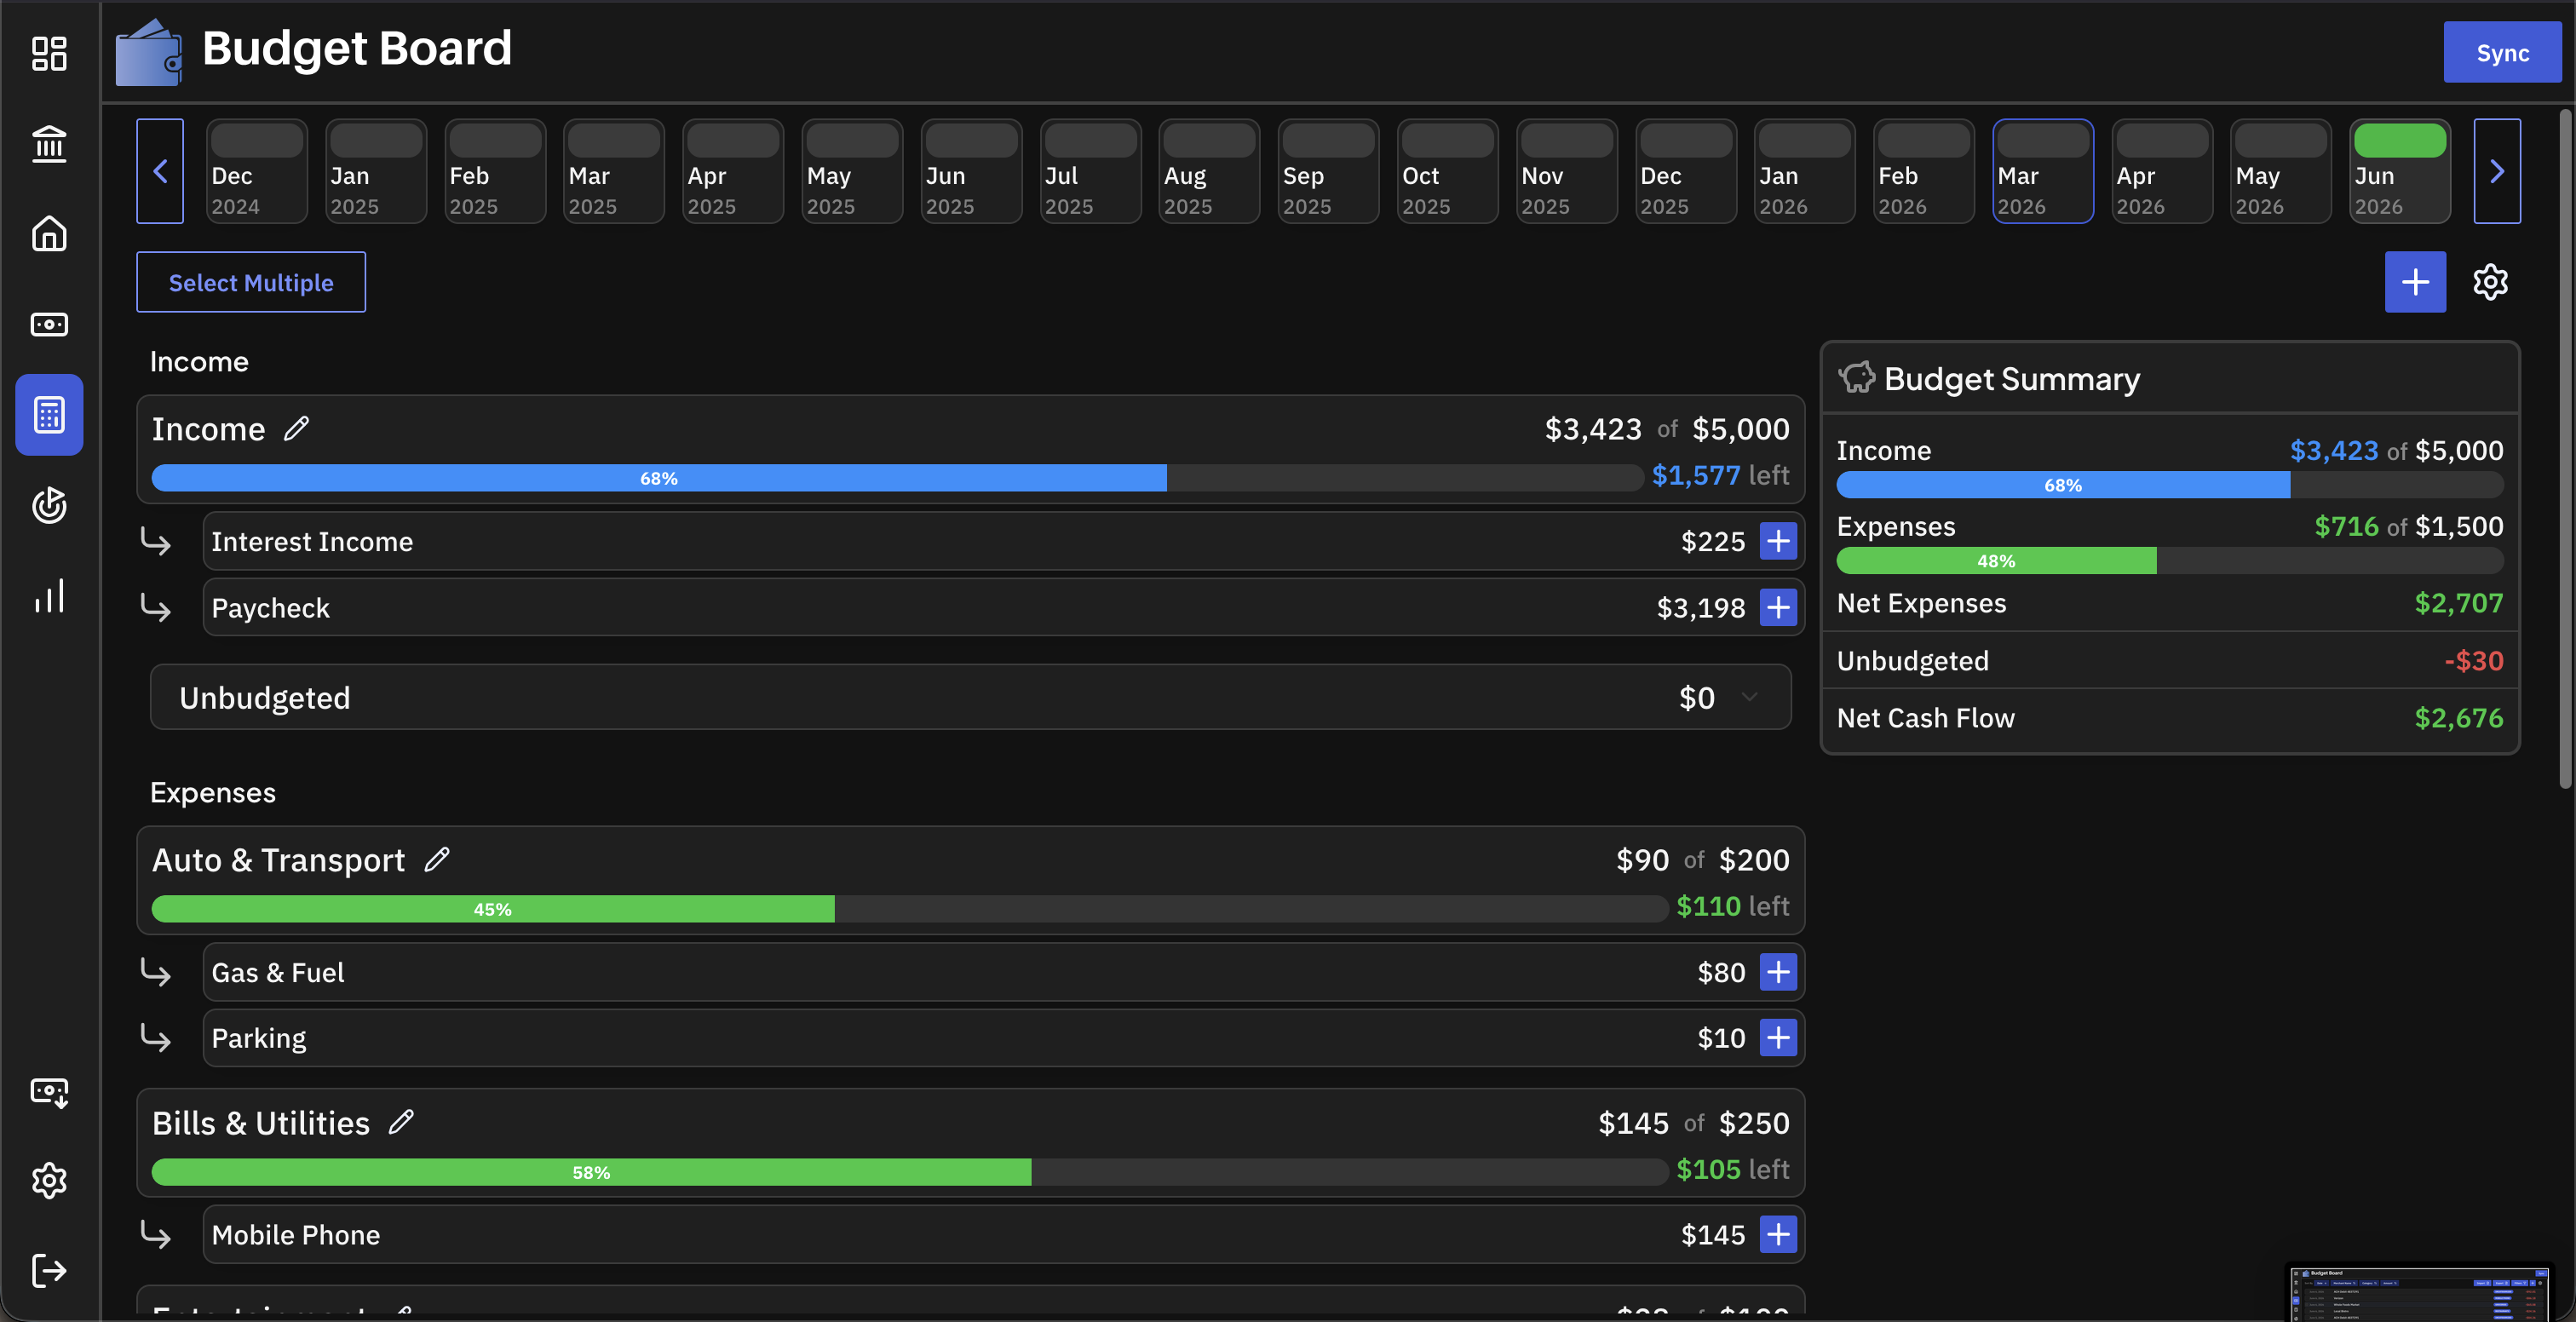Image resolution: width=2576 pixels, height=1322 pixels.
Task: Open the trends bar chart icon in sidebar
Action: coord(49,595)
